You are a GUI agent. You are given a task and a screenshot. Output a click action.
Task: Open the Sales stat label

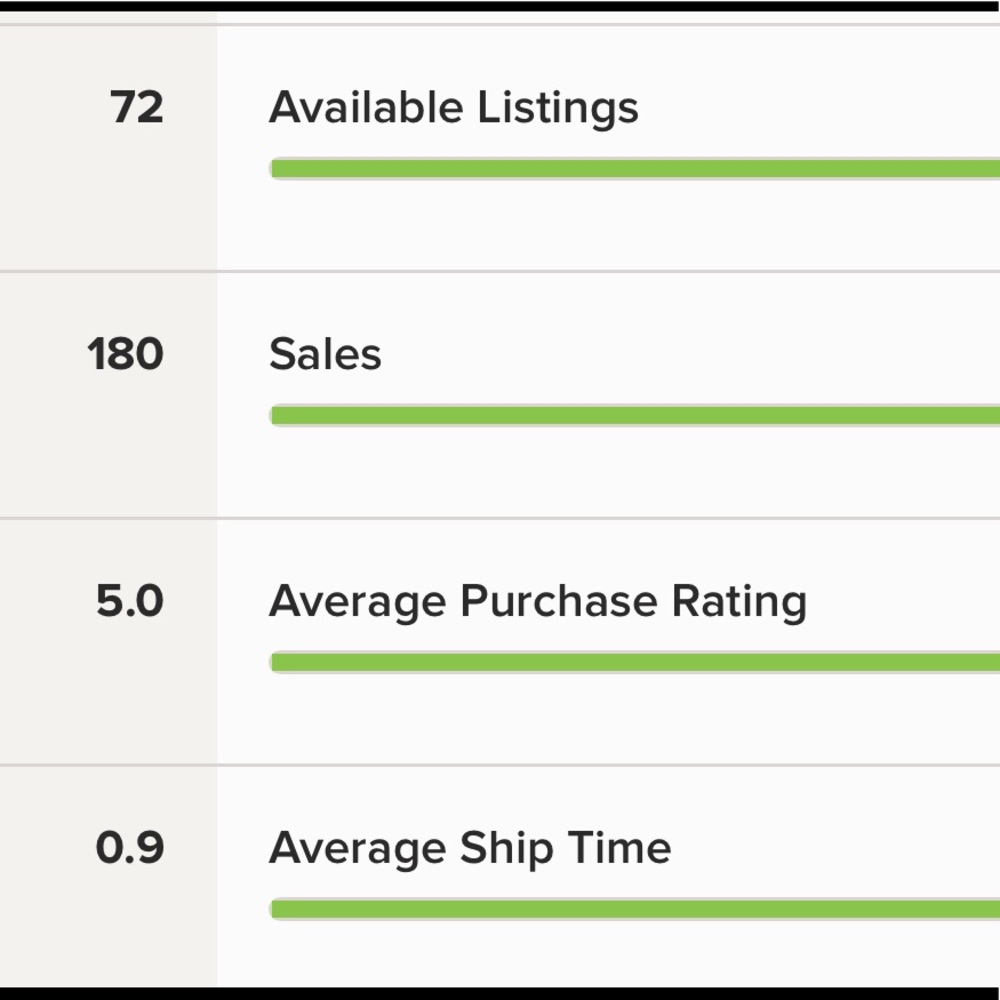325,355
